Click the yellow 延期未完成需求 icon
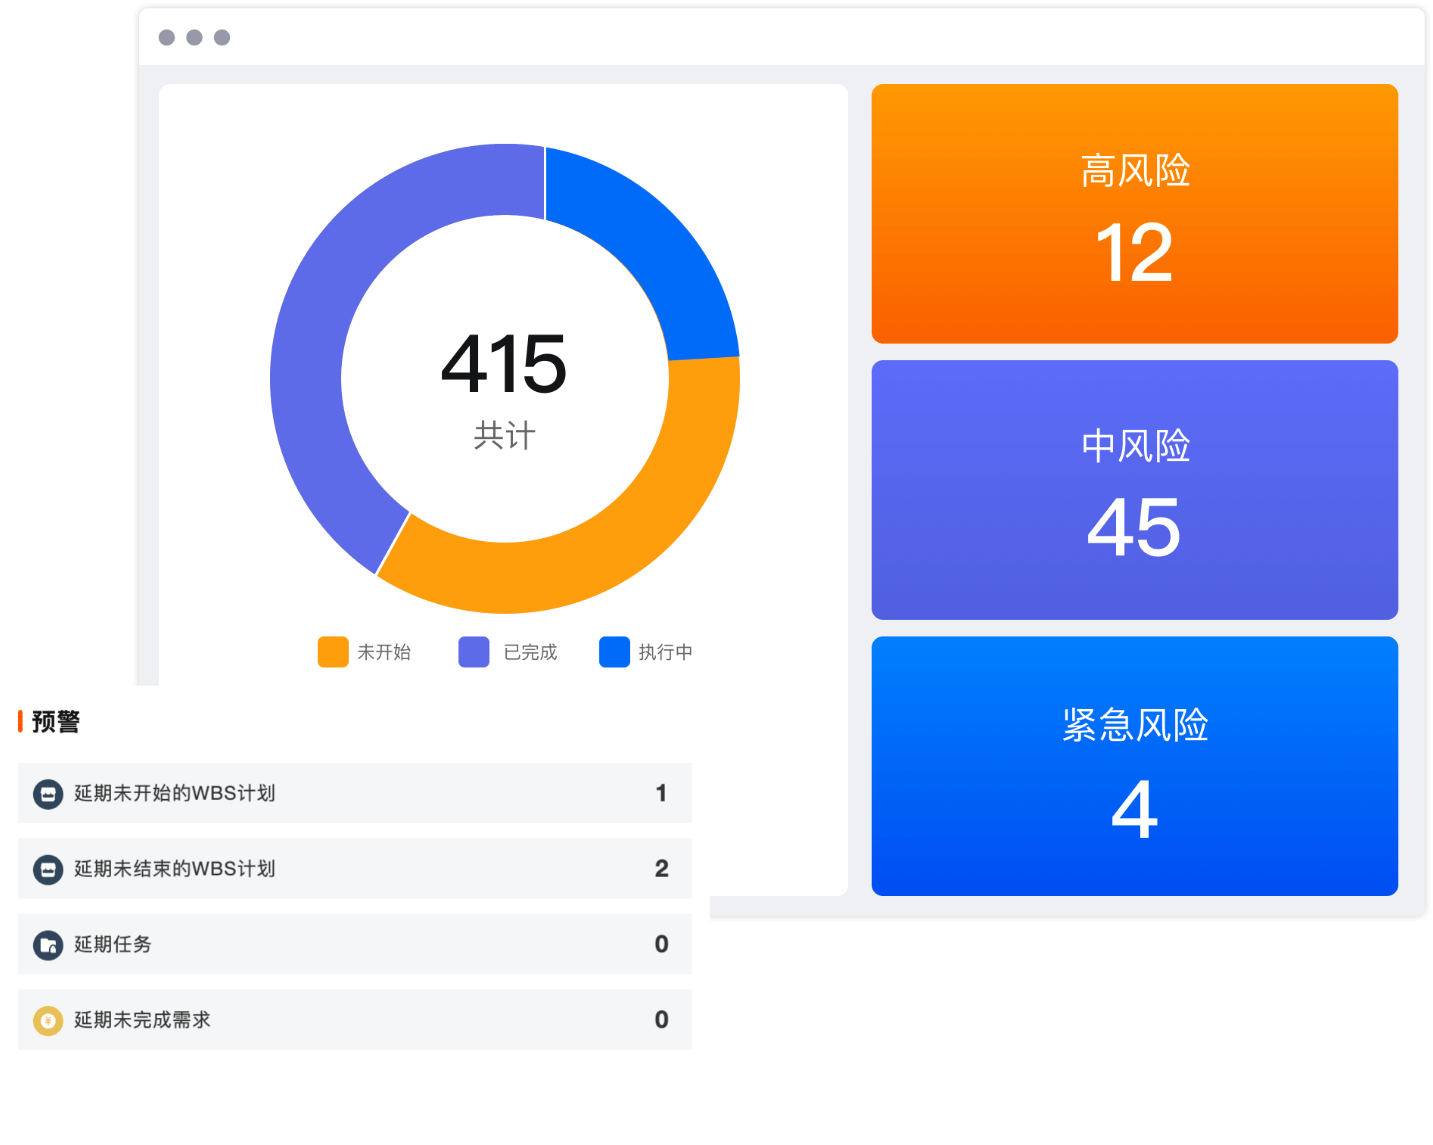Viewport: 1433px width, 1145px height. [48, 1020]
